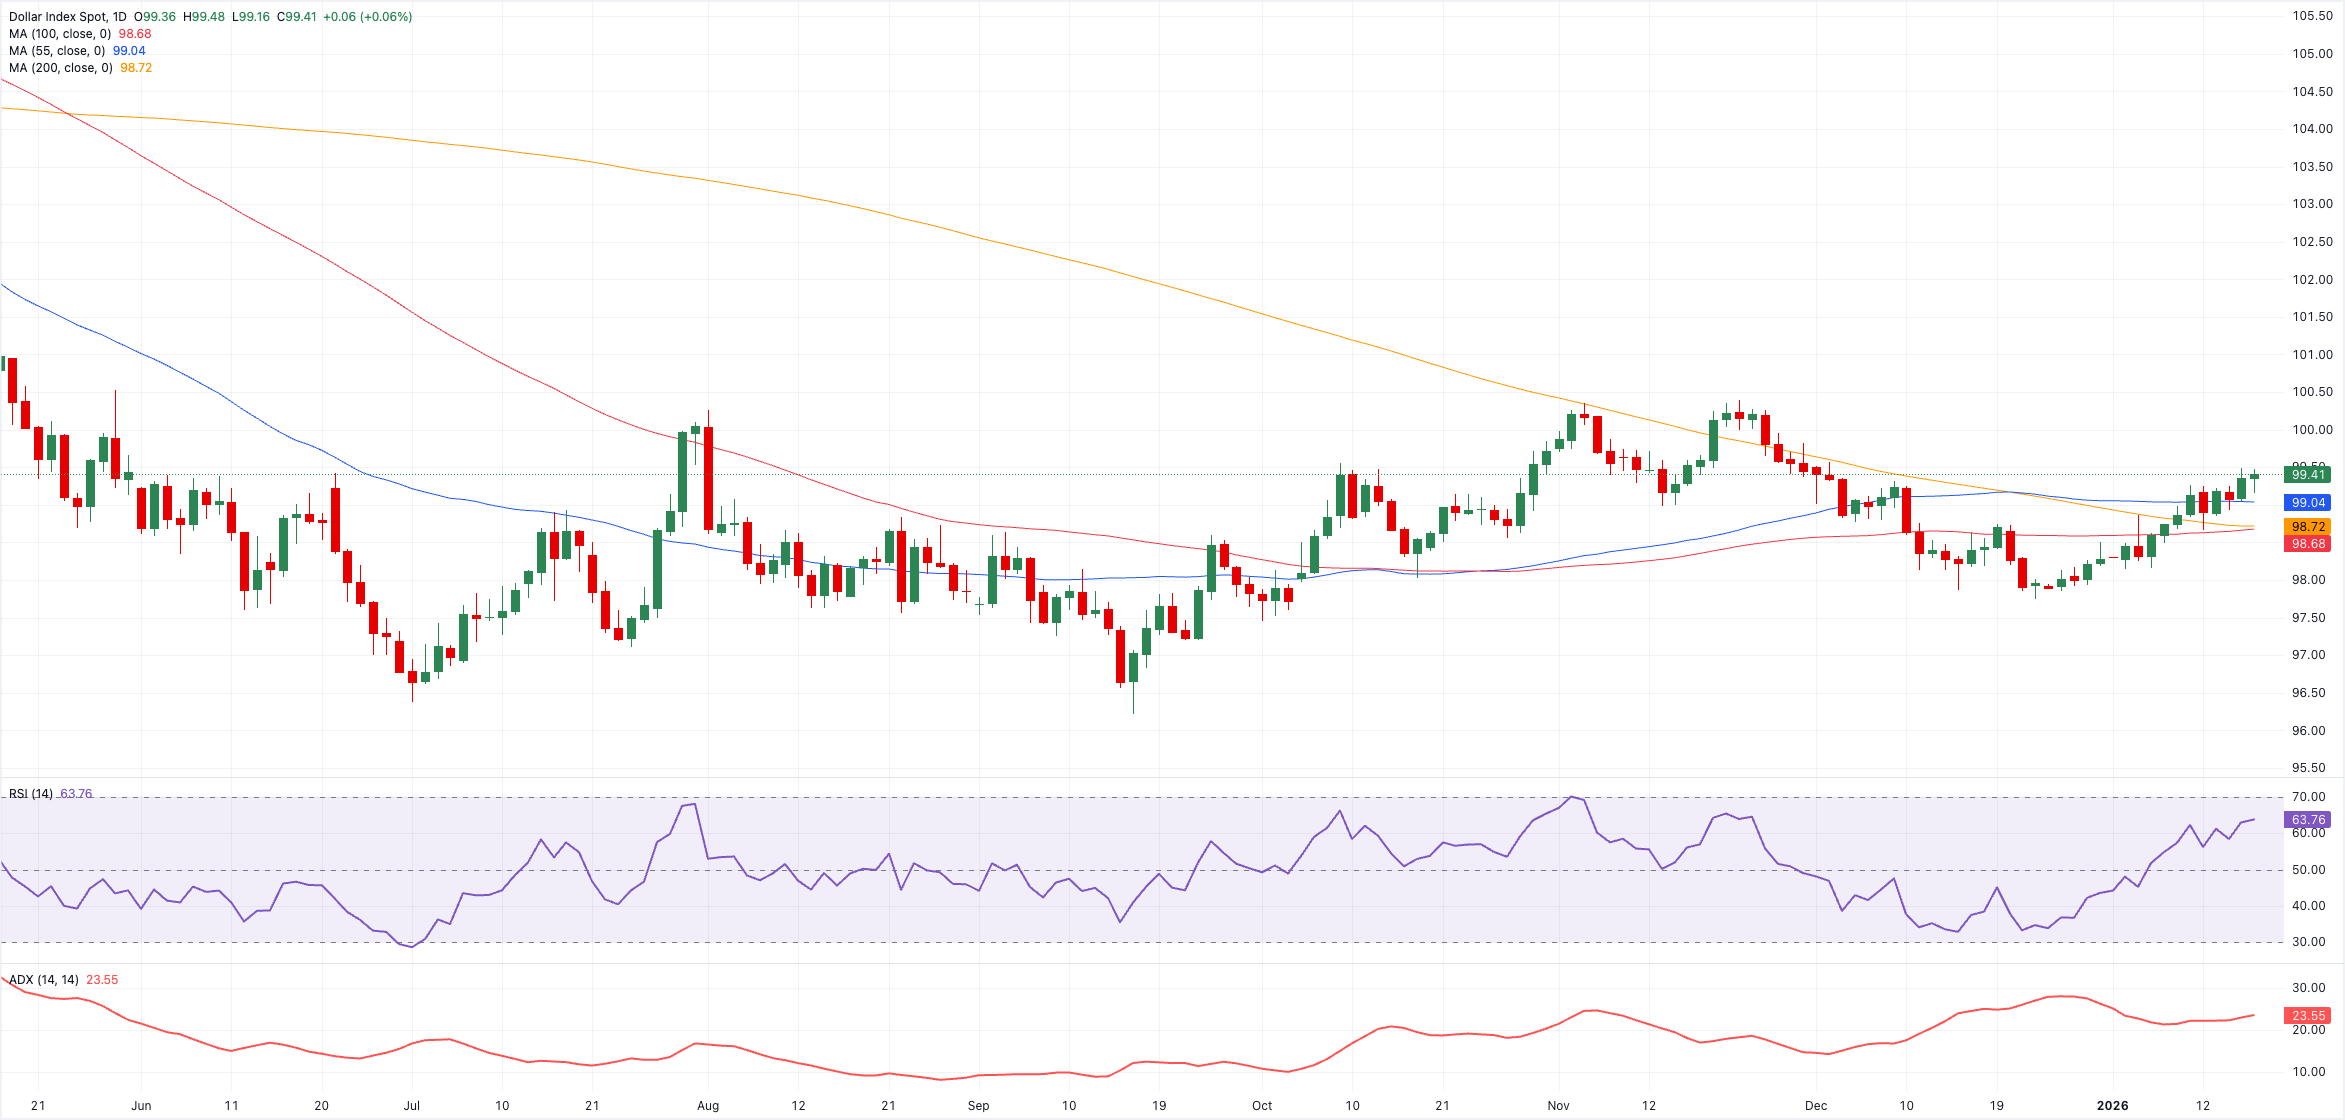Click the 105.00 price axis label

(2312, 54)
